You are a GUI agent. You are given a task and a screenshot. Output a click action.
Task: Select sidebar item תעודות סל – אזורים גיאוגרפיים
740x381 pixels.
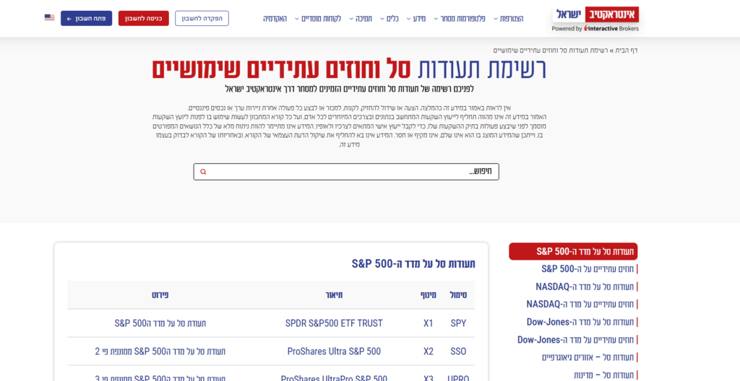[589, 357]
